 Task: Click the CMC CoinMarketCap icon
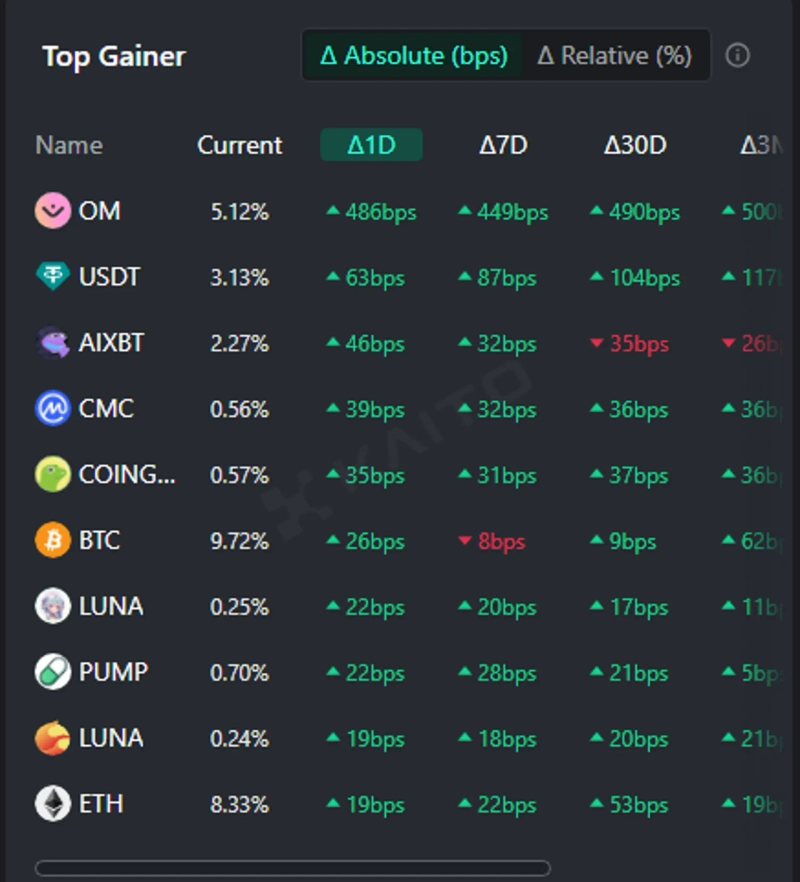coord(53,409)
